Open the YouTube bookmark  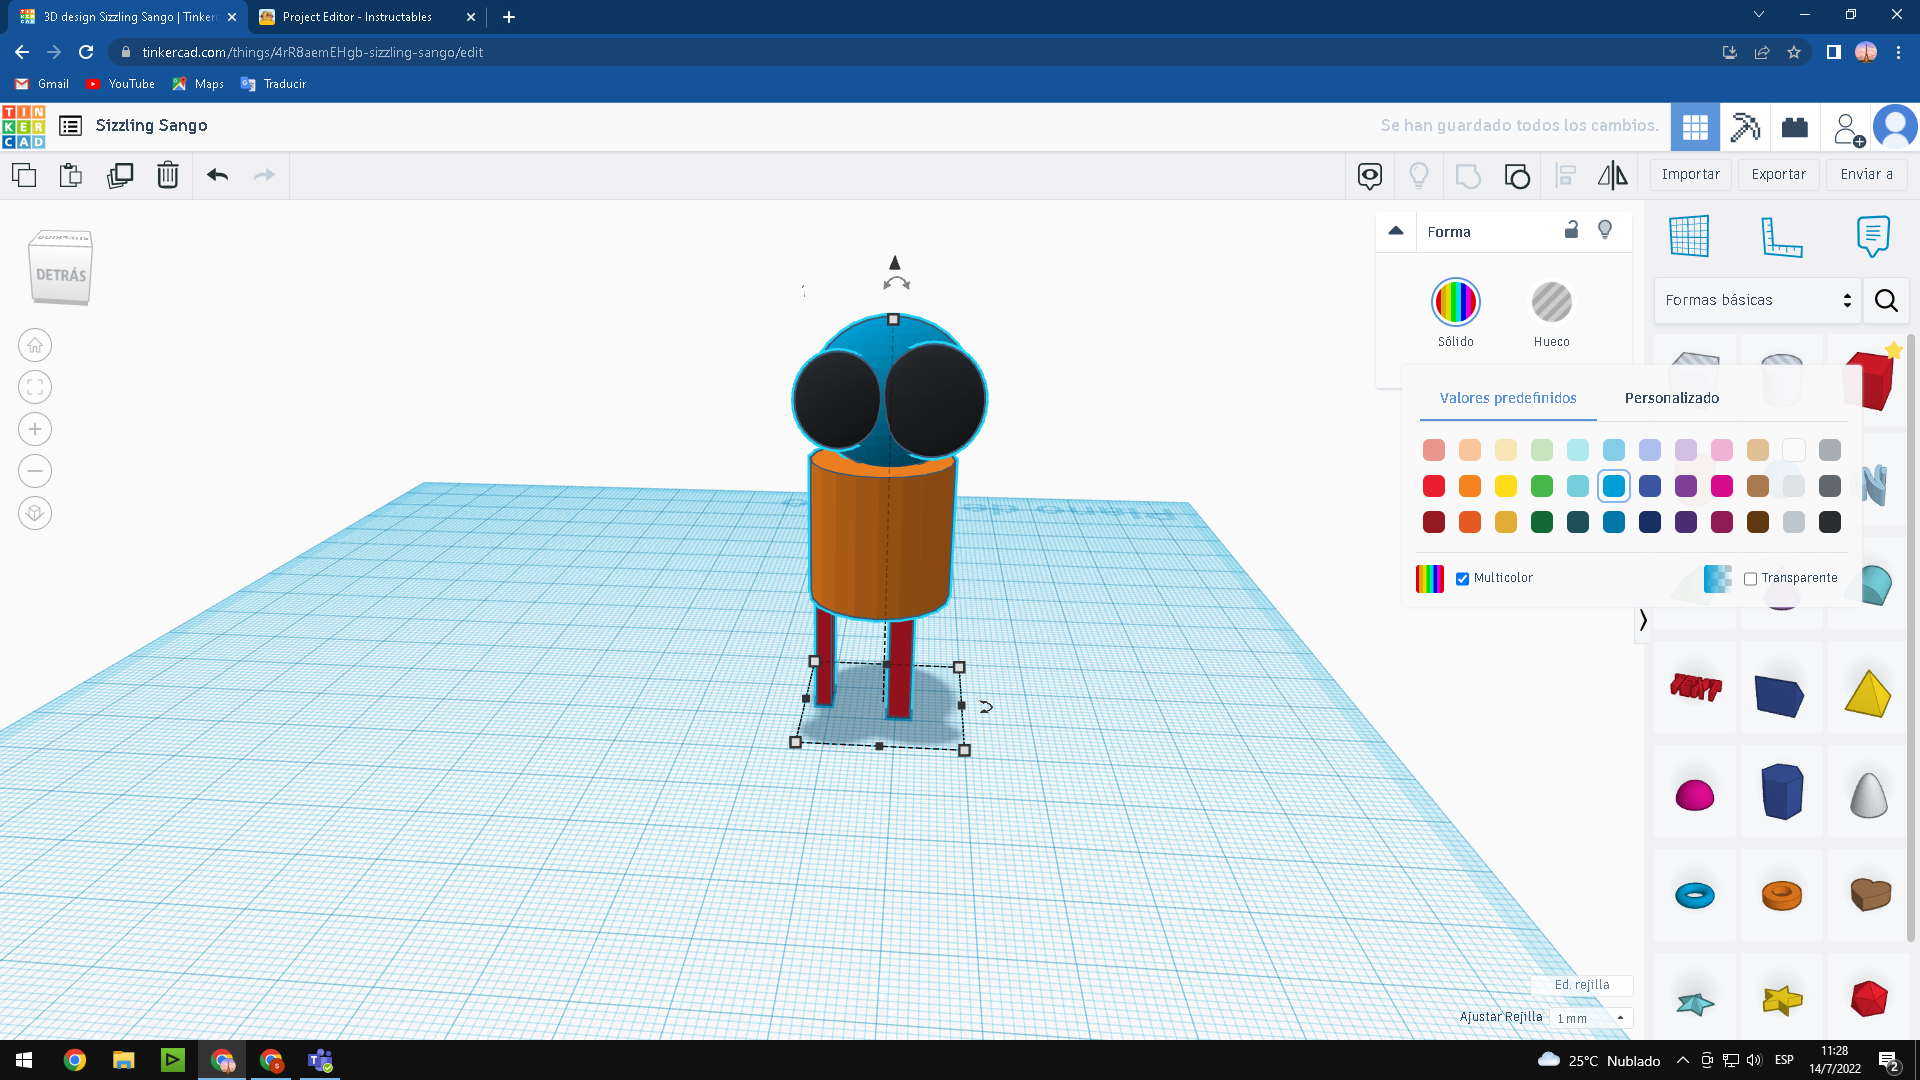tap(120, 84)
